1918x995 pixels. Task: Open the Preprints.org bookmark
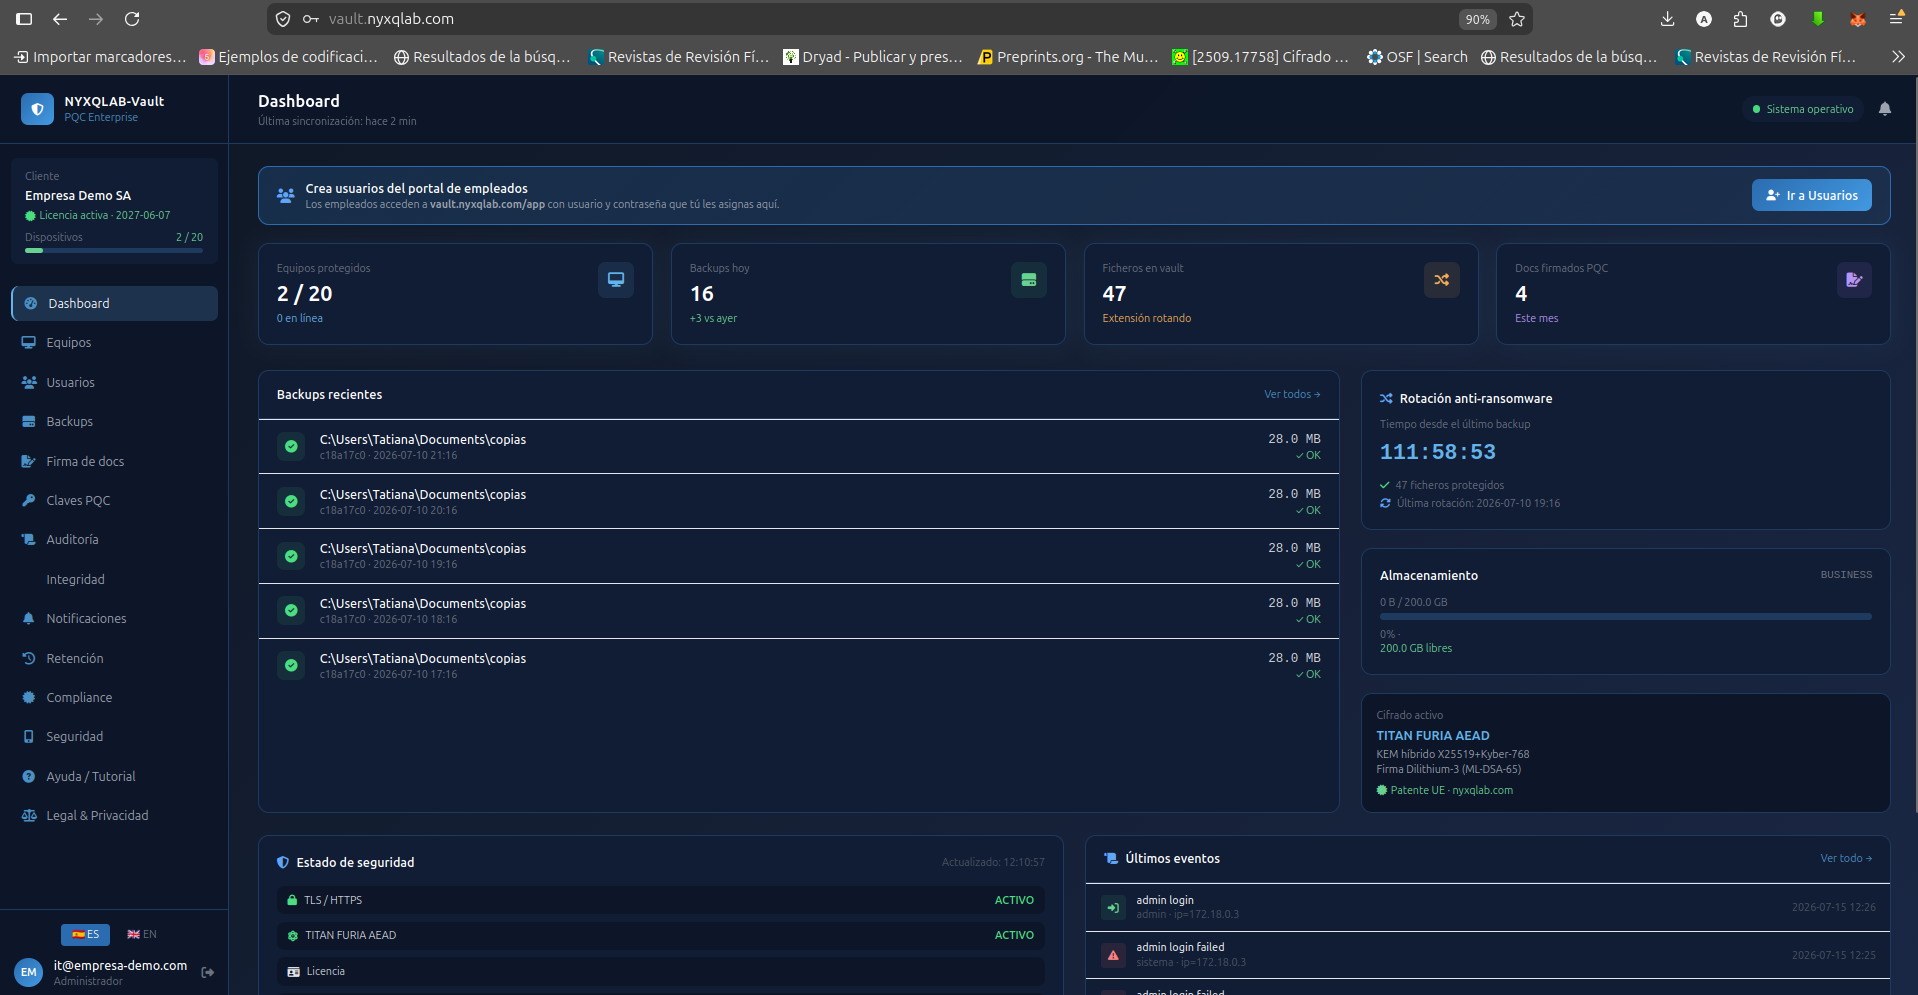tap(1068, 57)
